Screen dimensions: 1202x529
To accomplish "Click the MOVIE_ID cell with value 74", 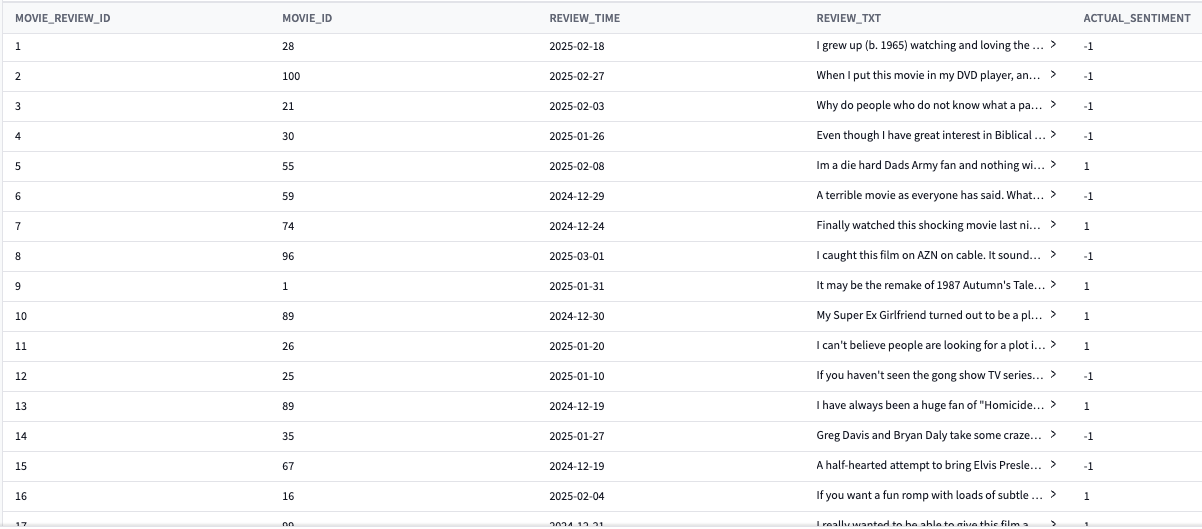I will [288, 226].
